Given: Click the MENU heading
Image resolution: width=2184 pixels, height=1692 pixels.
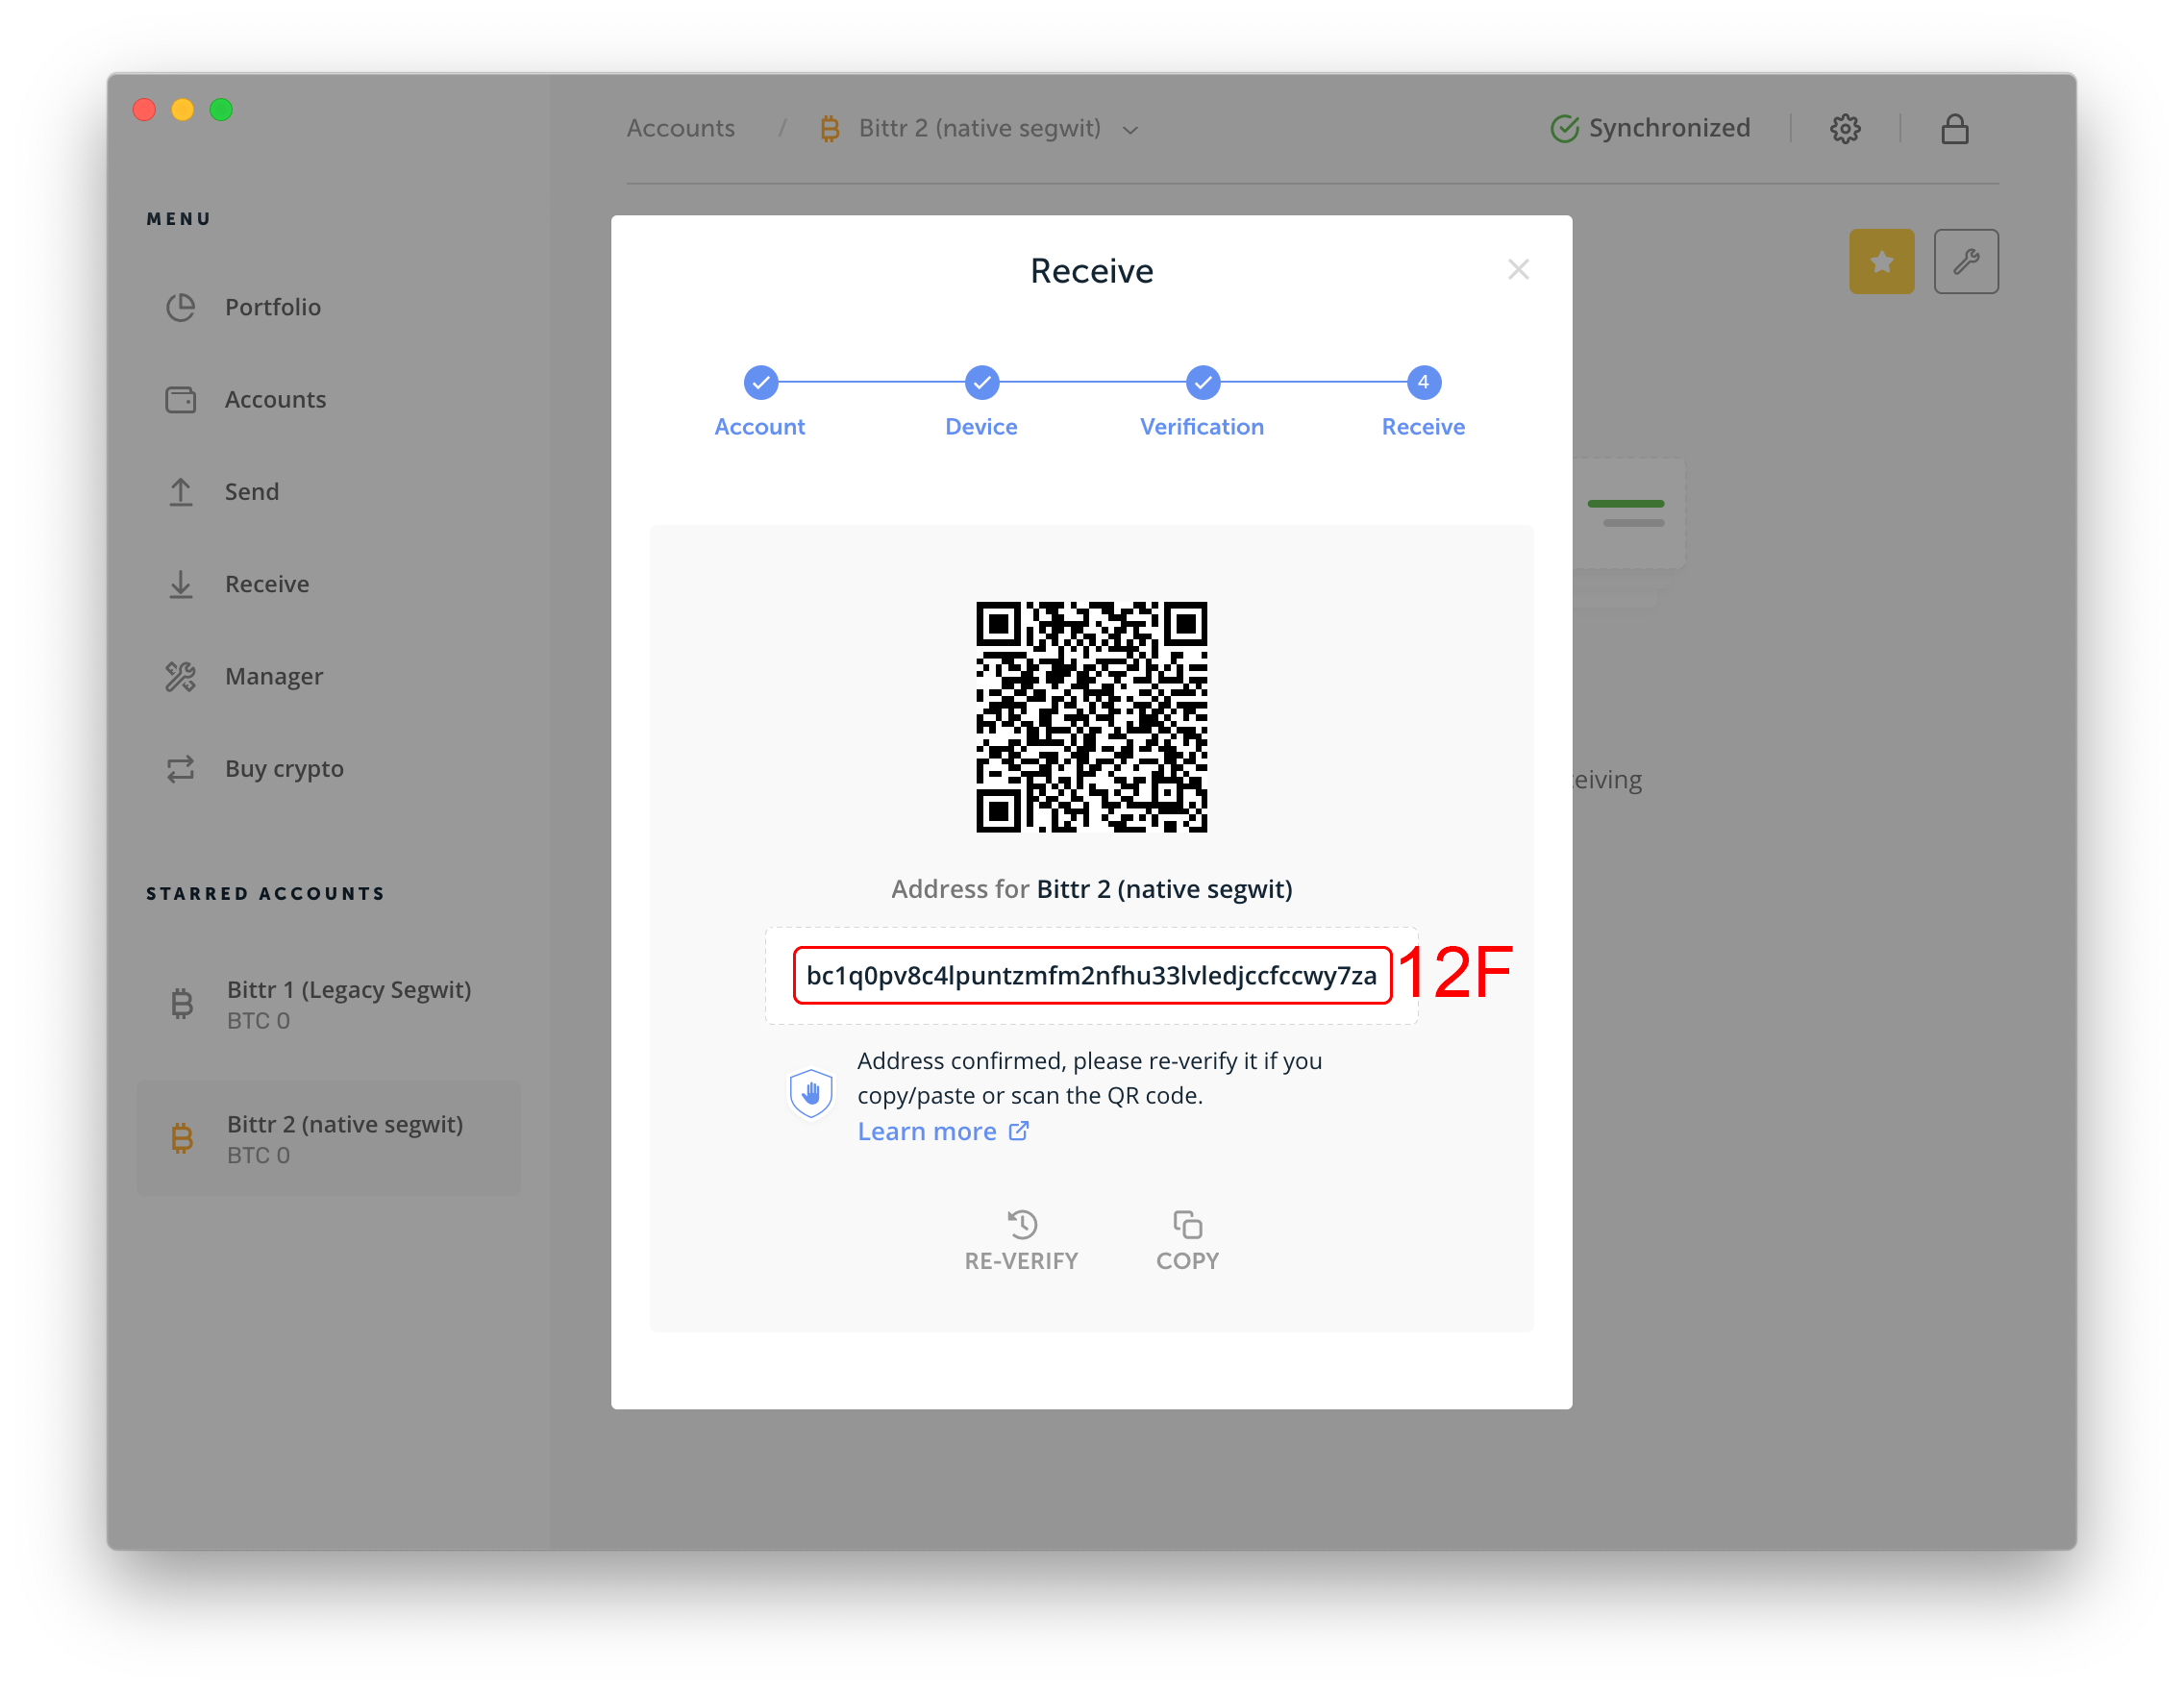Looking at the screenshot, I should (x=178, y=219).
